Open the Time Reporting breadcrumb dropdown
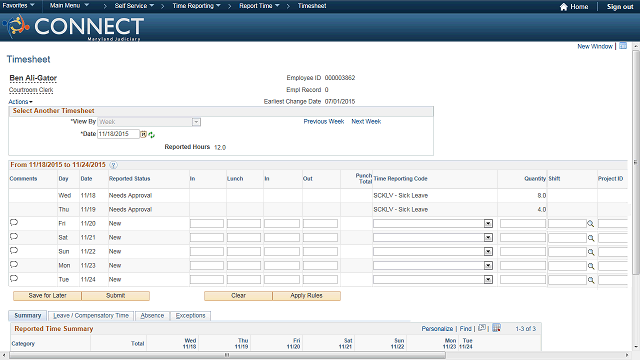 (x=196, y=6)
